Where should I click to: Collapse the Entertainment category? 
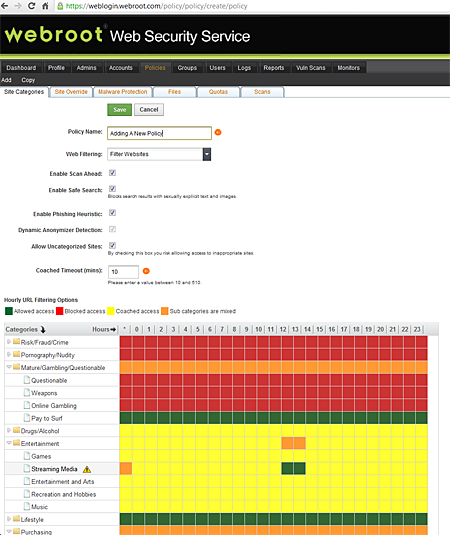[9, 443]
